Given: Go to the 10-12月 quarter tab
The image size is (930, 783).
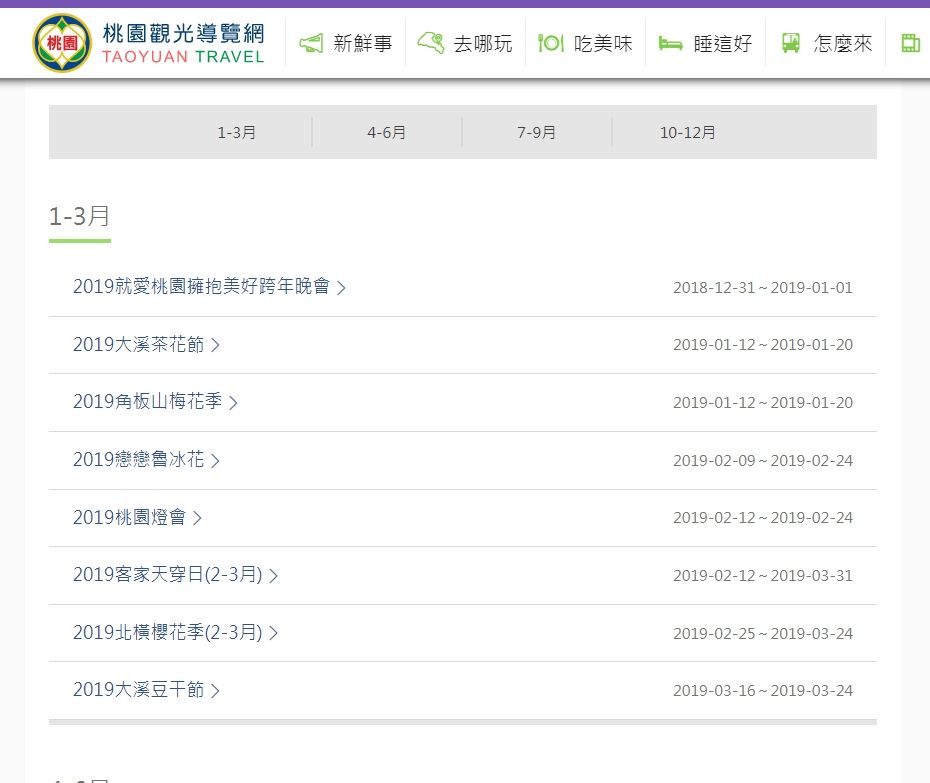Looking at the screenshot, I should 687,132.
